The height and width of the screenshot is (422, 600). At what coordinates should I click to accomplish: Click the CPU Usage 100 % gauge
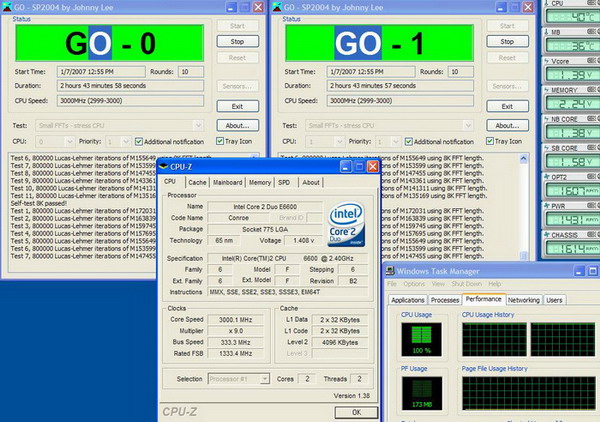point(421,339)
